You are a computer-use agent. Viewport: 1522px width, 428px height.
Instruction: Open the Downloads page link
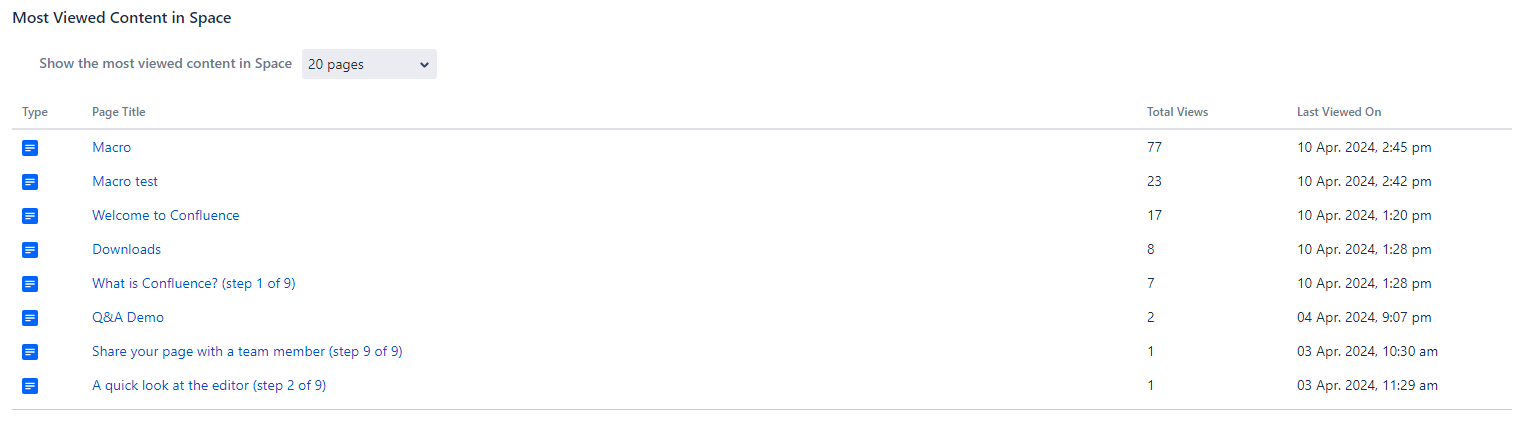point(126,250)
